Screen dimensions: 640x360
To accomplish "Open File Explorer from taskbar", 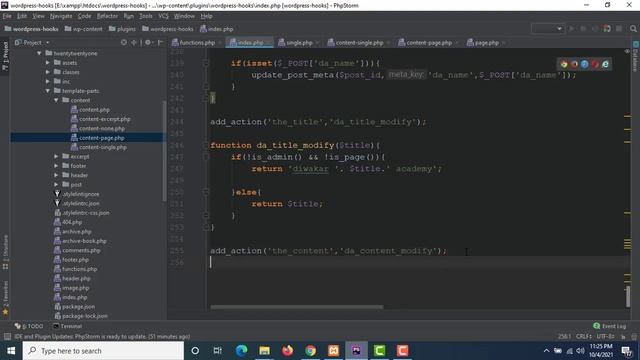I will tap(264, 351).
